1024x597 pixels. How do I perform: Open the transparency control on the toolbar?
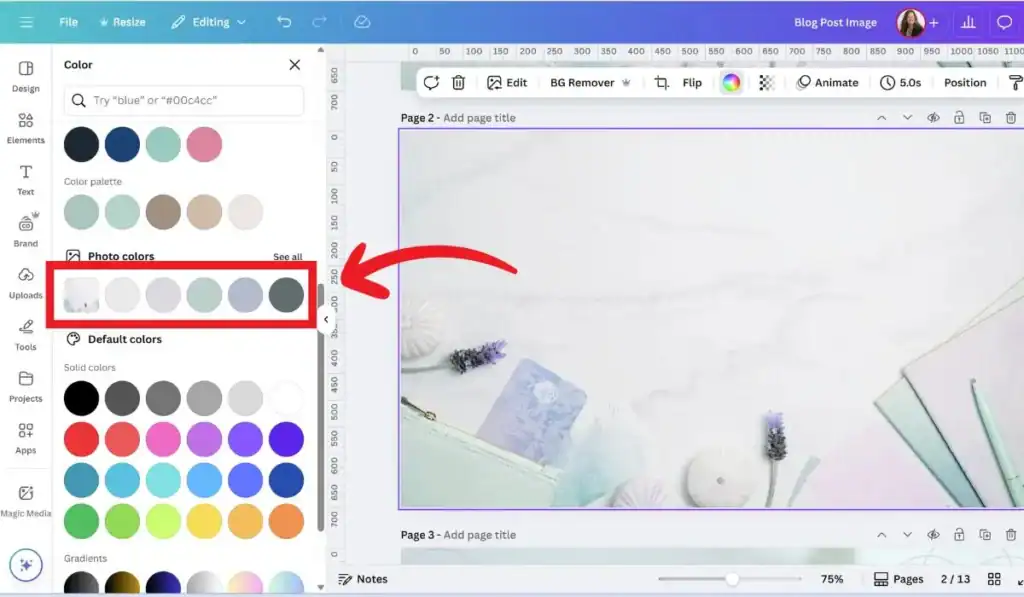(766, 82)
